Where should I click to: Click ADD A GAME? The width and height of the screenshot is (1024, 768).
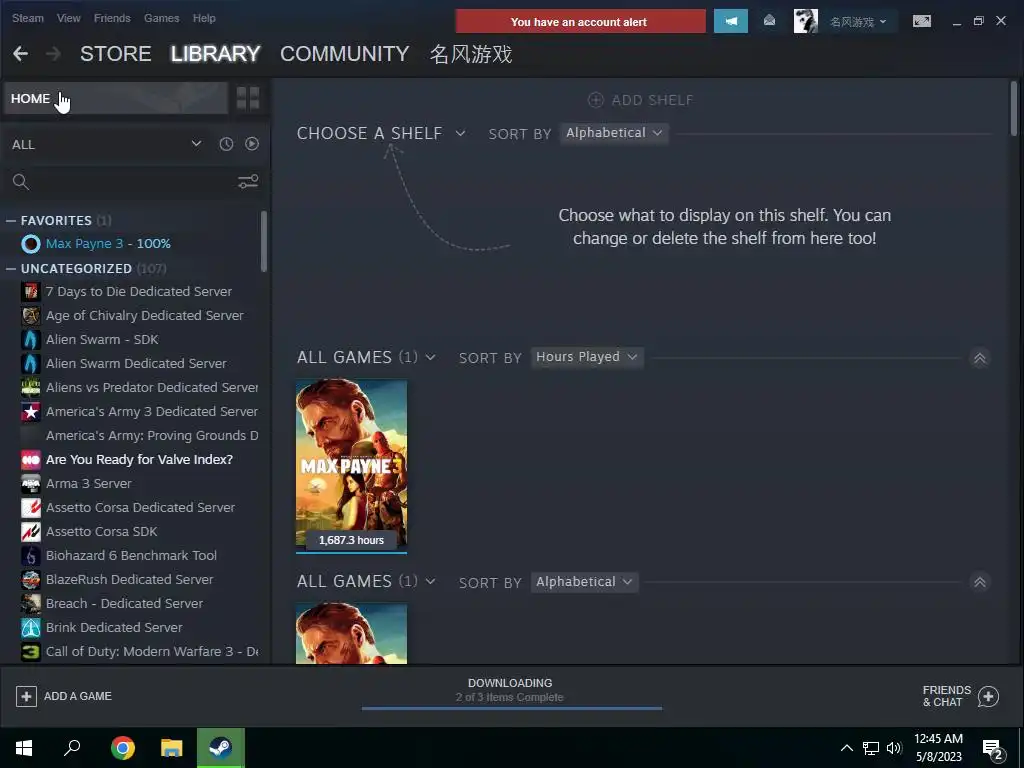click(64, 696)
